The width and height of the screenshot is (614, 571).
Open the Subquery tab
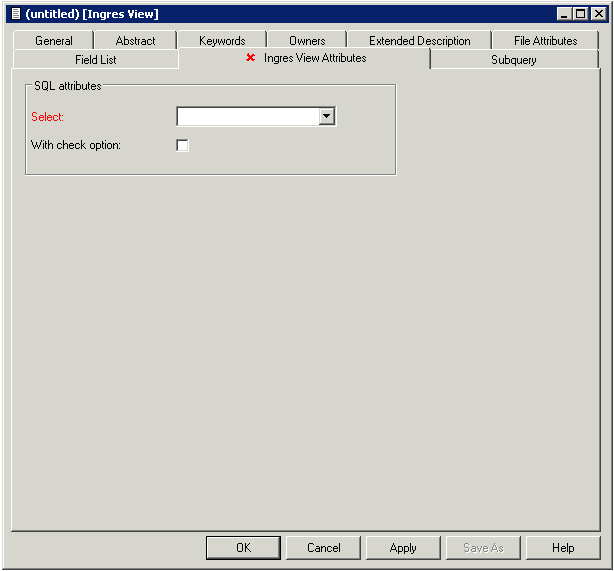click(514, 60)
